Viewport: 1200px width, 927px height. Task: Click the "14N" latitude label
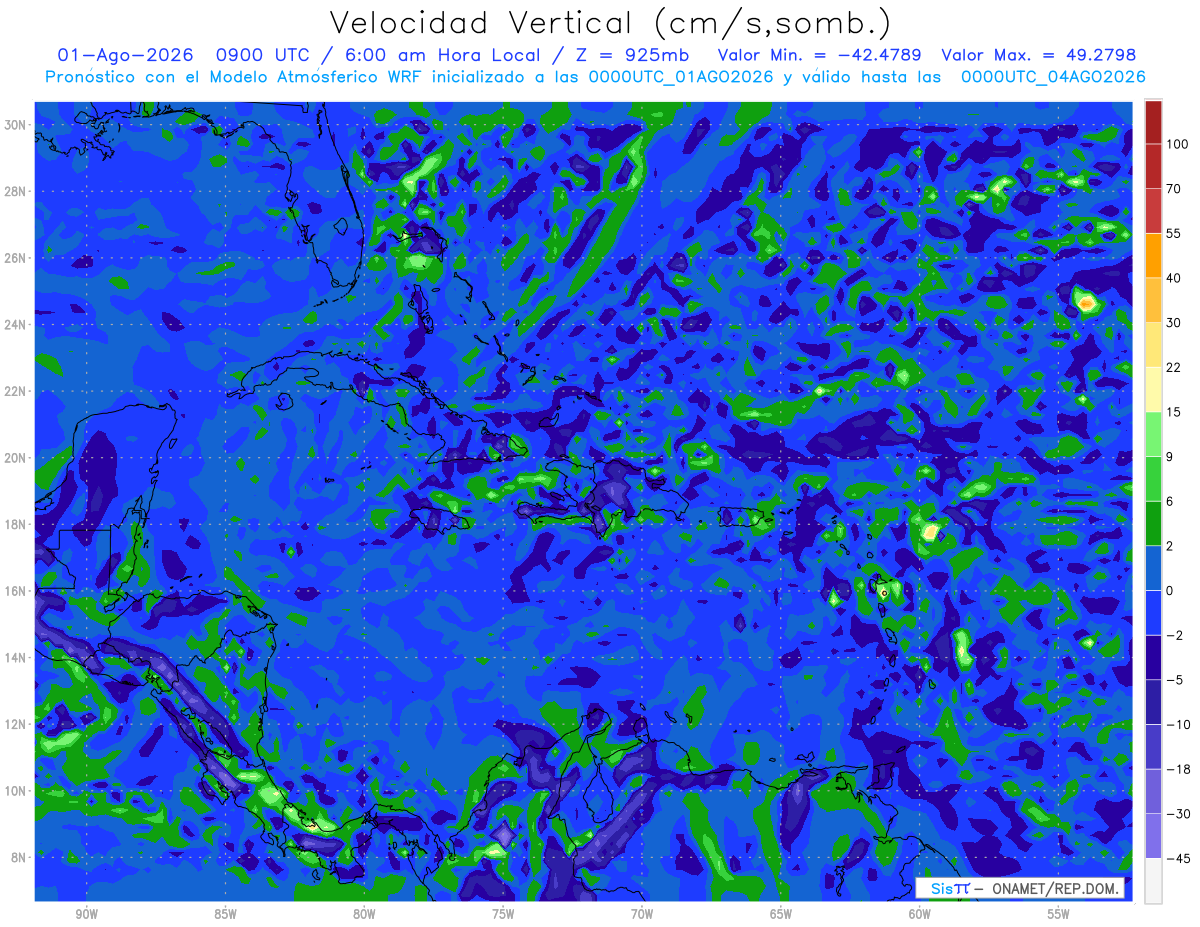click(x=17, y=658)
